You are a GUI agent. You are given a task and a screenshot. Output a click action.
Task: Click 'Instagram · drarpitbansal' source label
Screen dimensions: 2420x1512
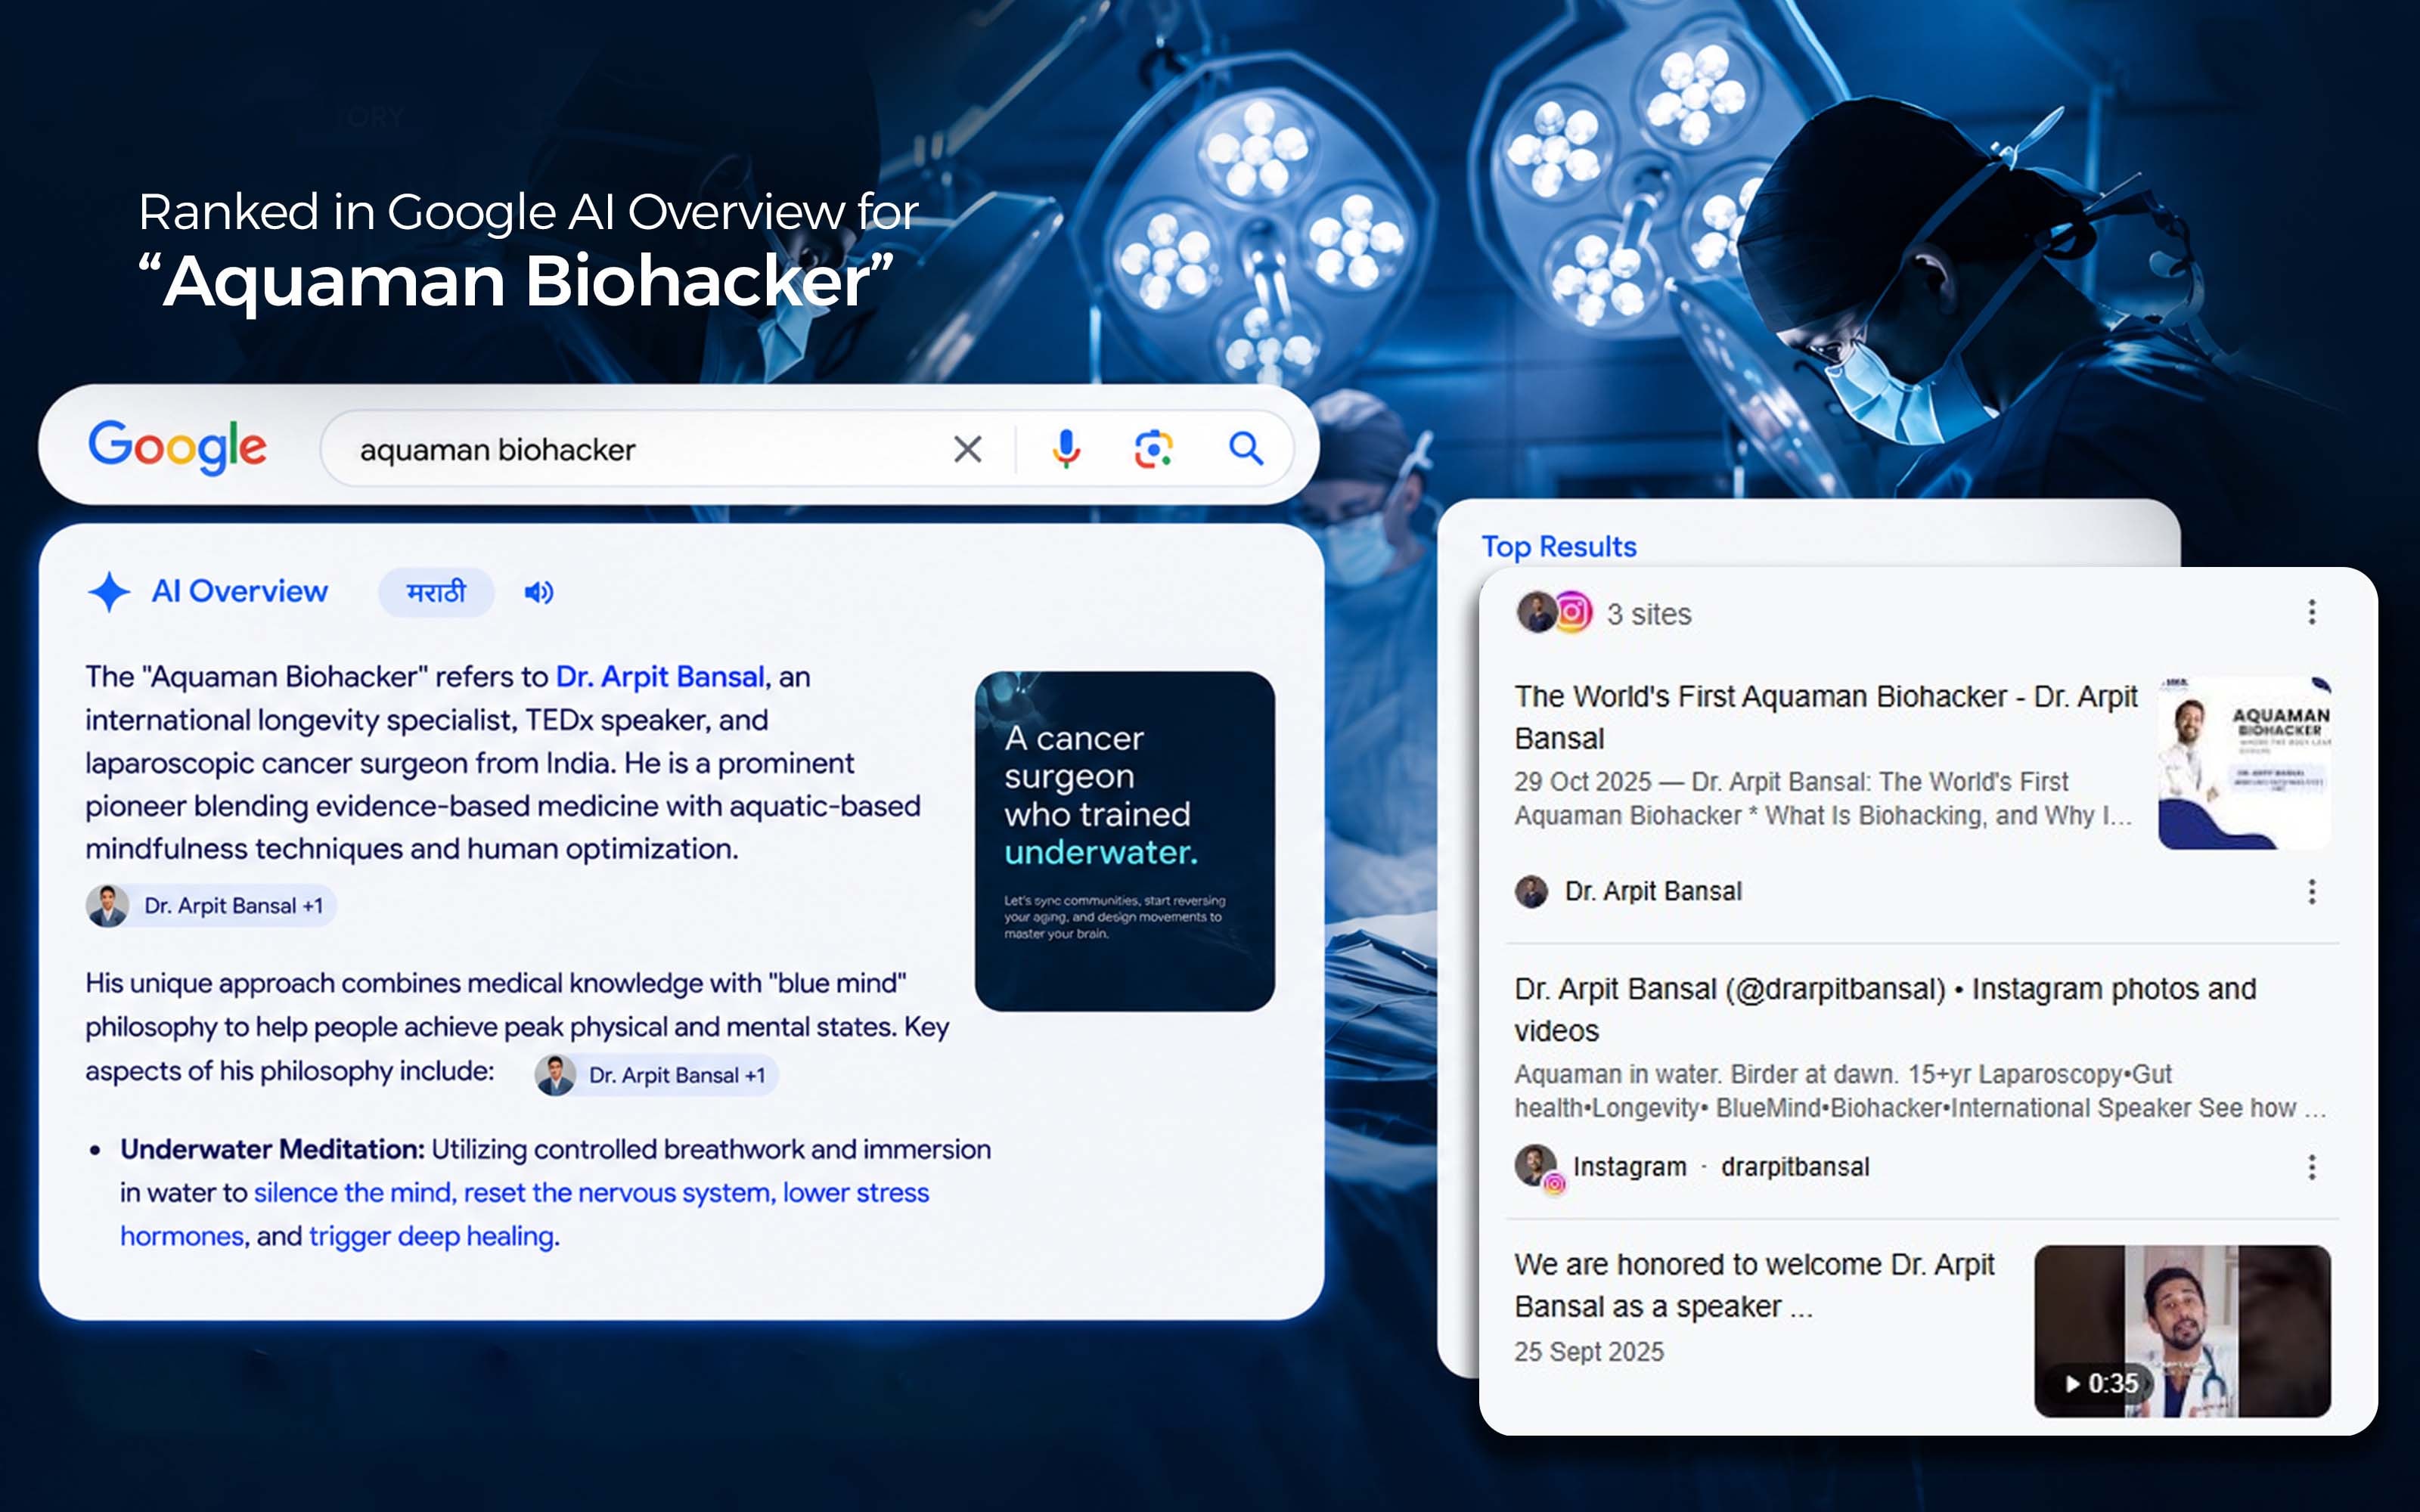[1720, 1167]
